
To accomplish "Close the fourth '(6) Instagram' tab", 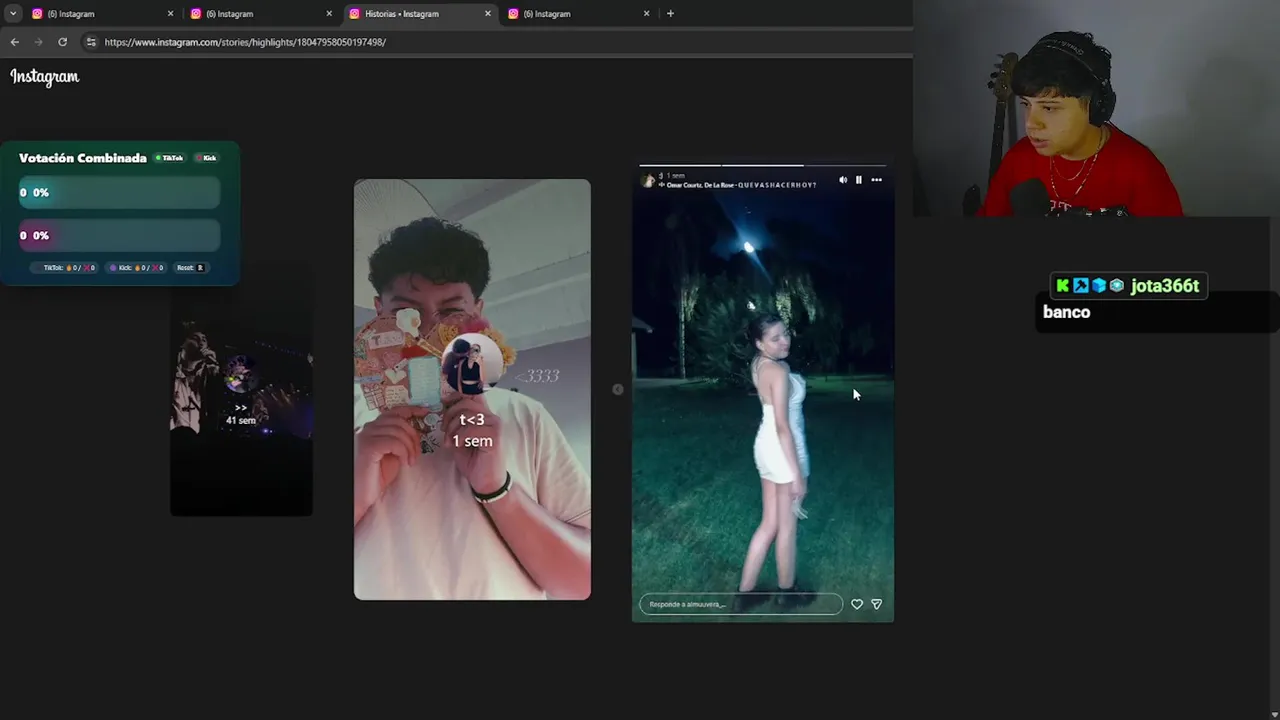I will 646,14.
